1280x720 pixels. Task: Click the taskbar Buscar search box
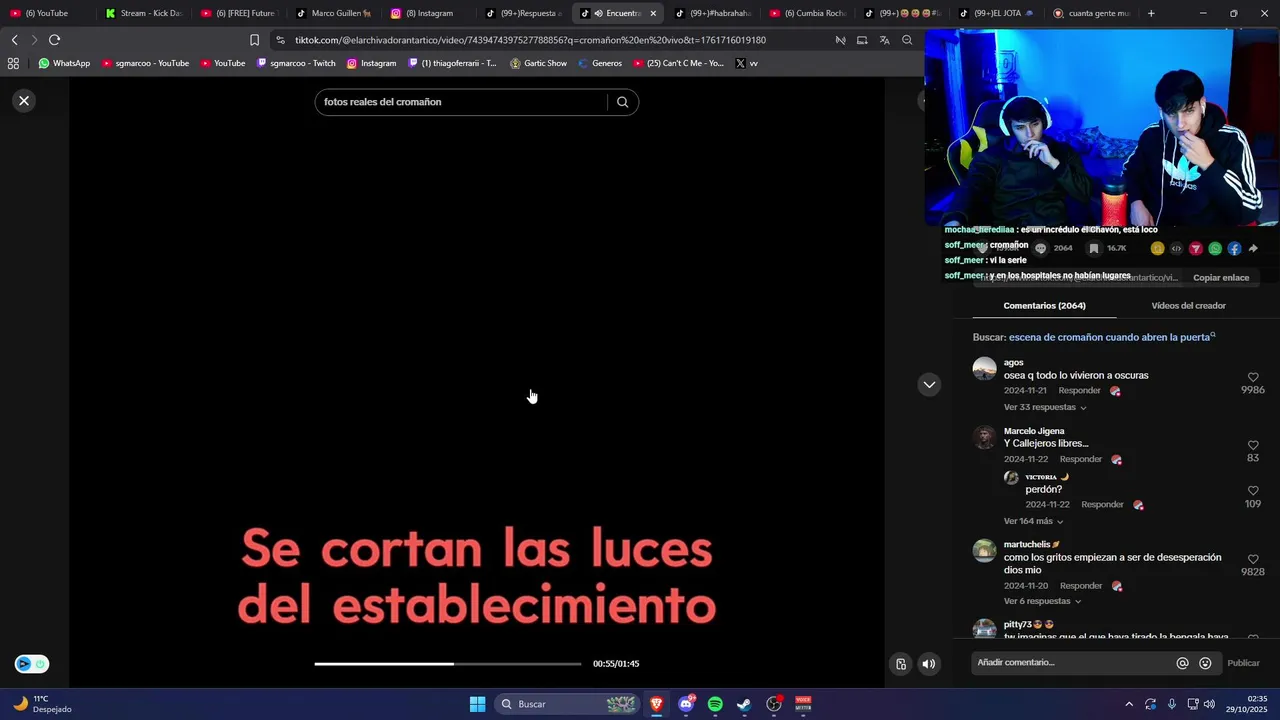tap(567, 704)
